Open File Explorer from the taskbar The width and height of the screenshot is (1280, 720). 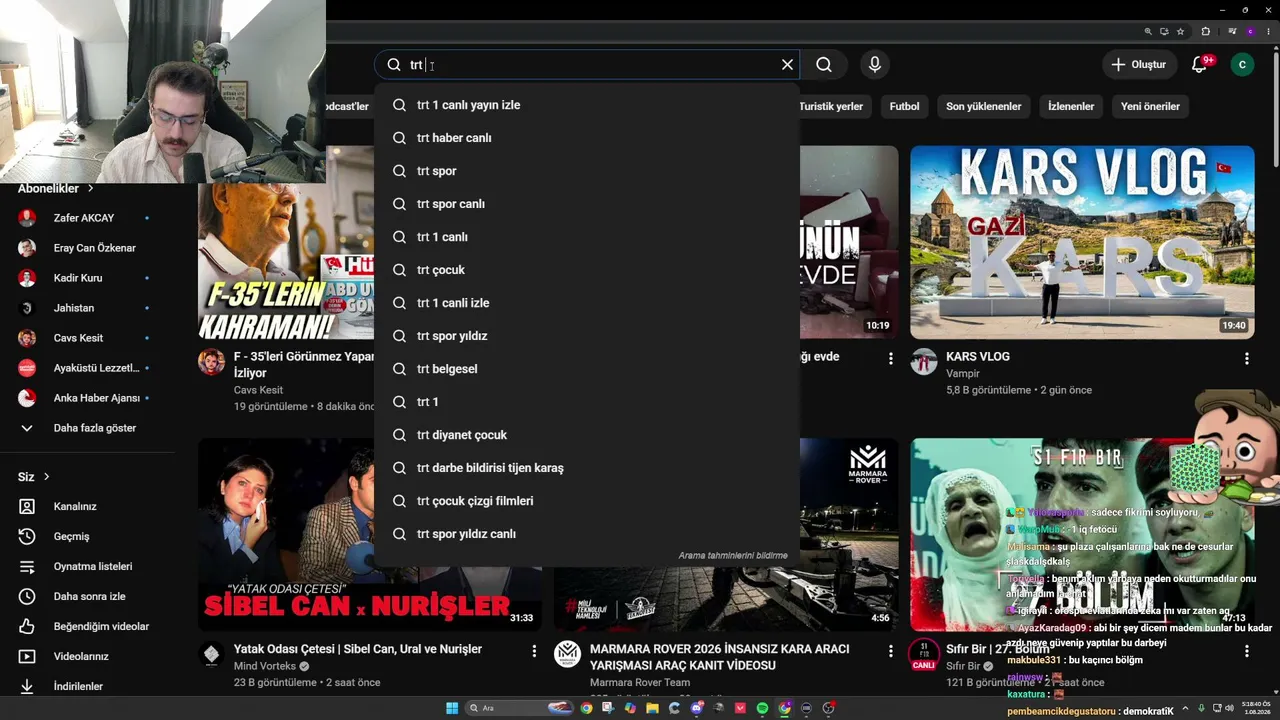coord(652,708)
